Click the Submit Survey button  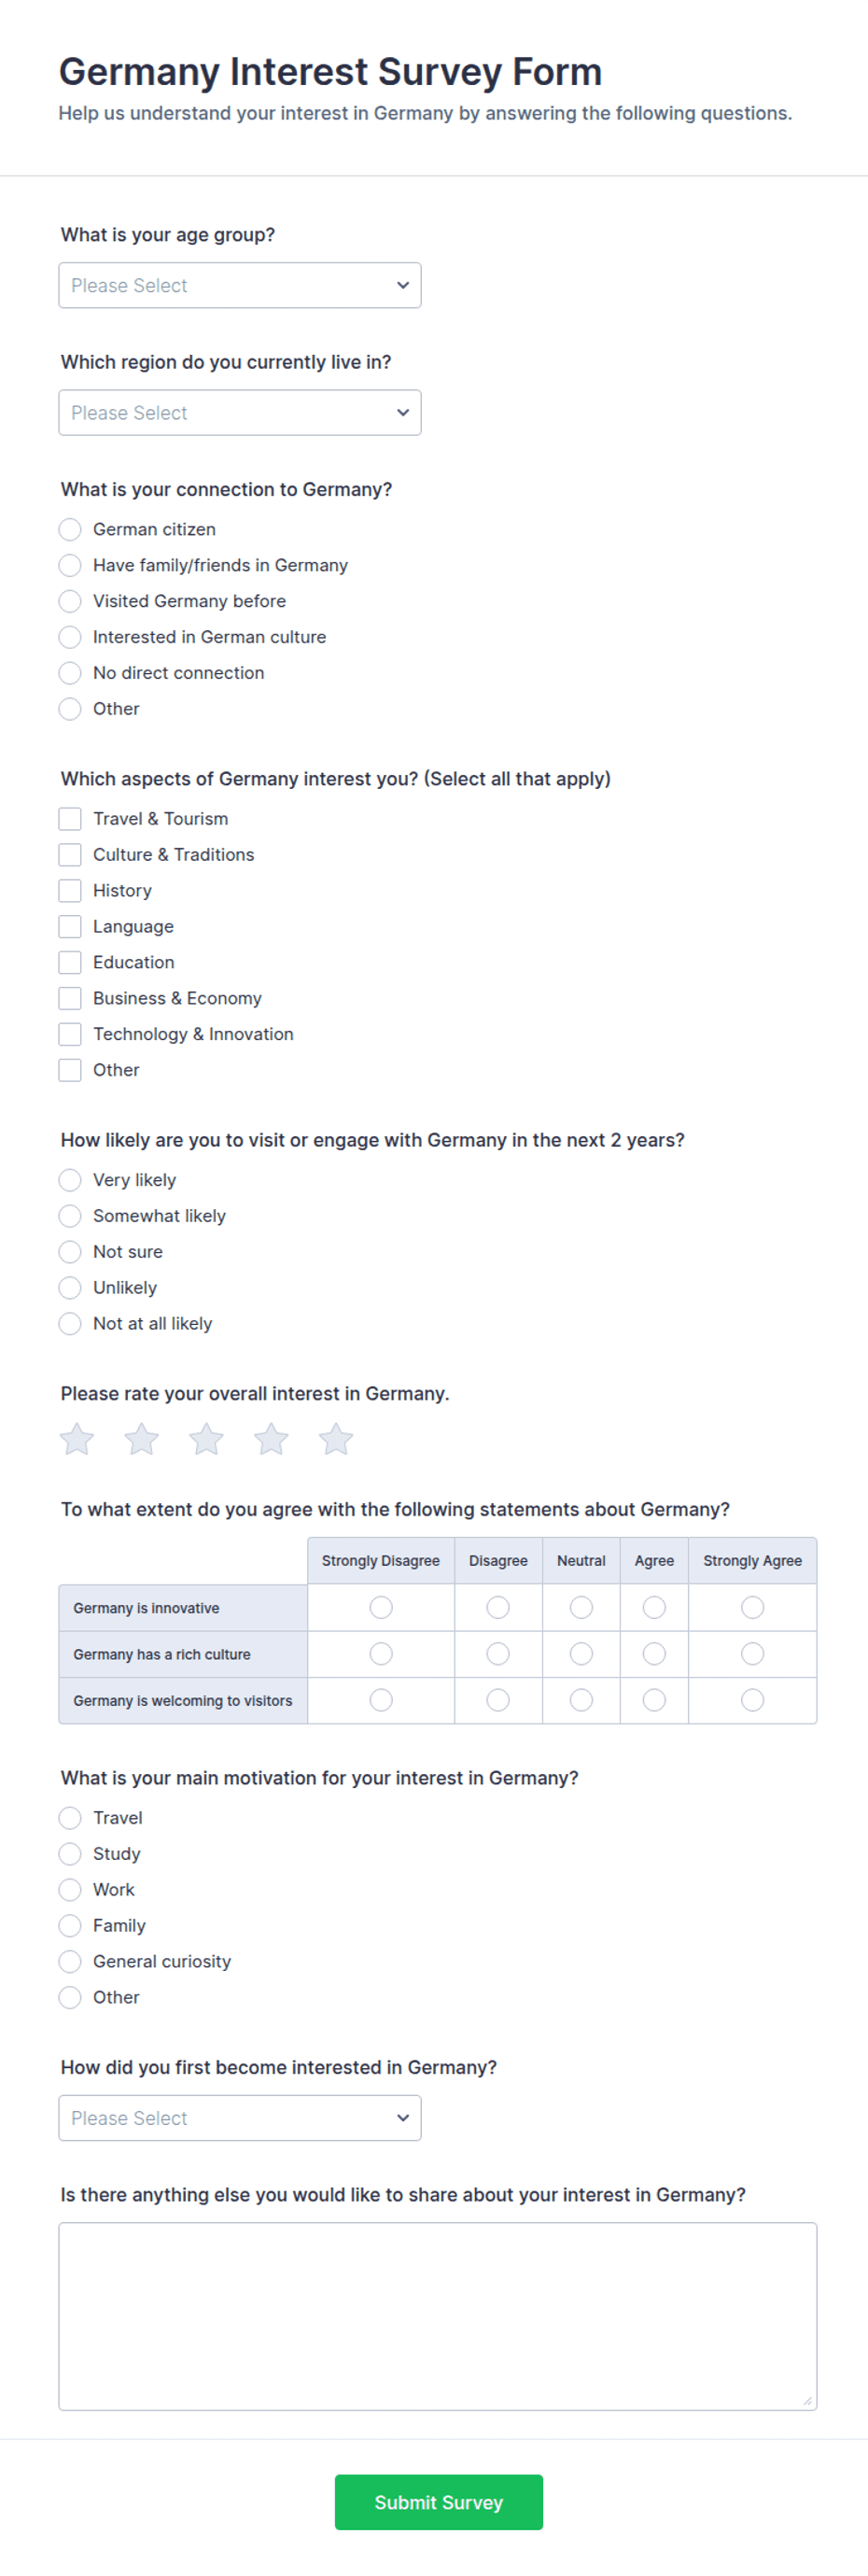tap(439, 2502)
